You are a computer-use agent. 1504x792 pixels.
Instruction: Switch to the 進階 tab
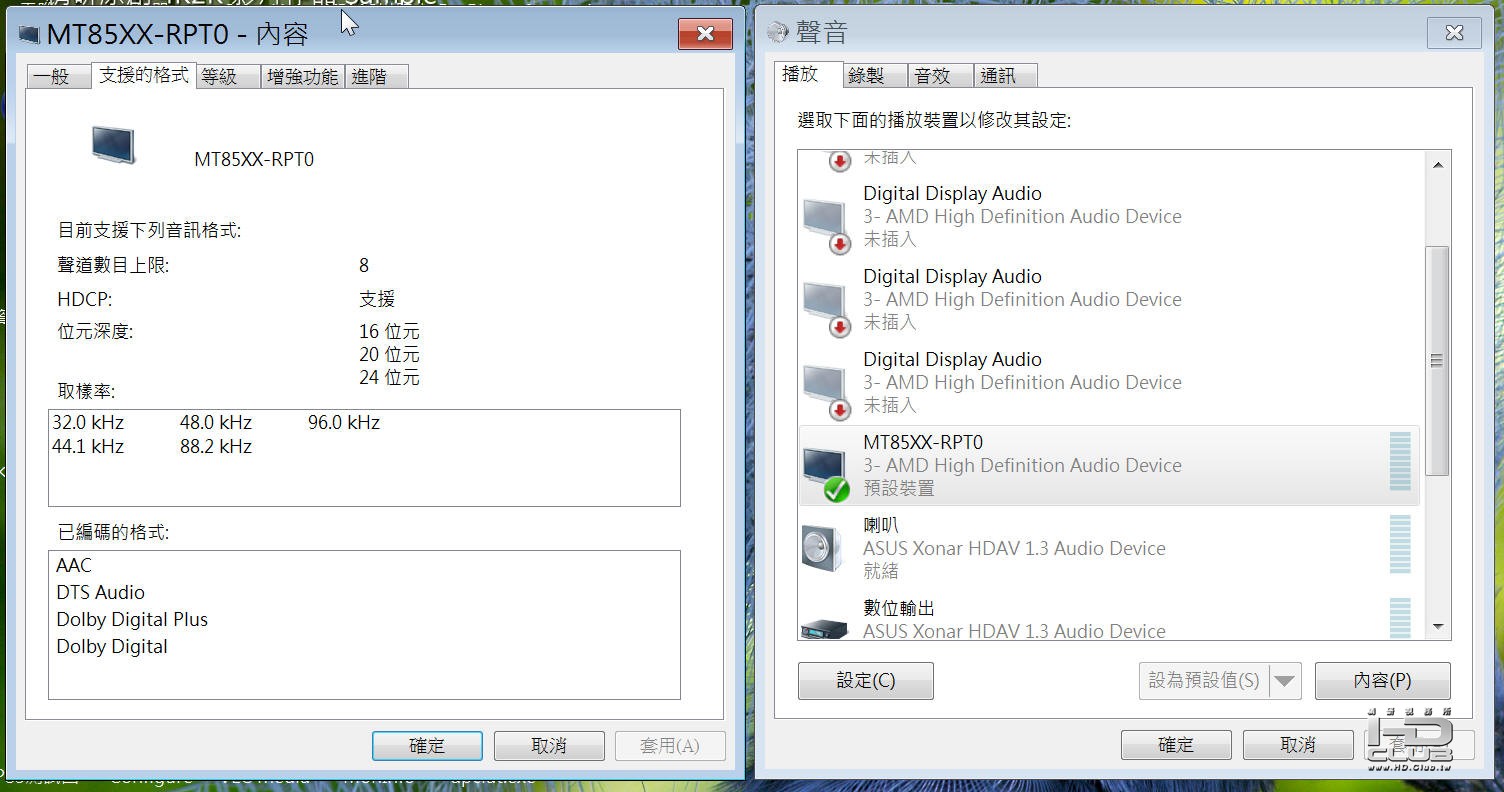[377, 76]
